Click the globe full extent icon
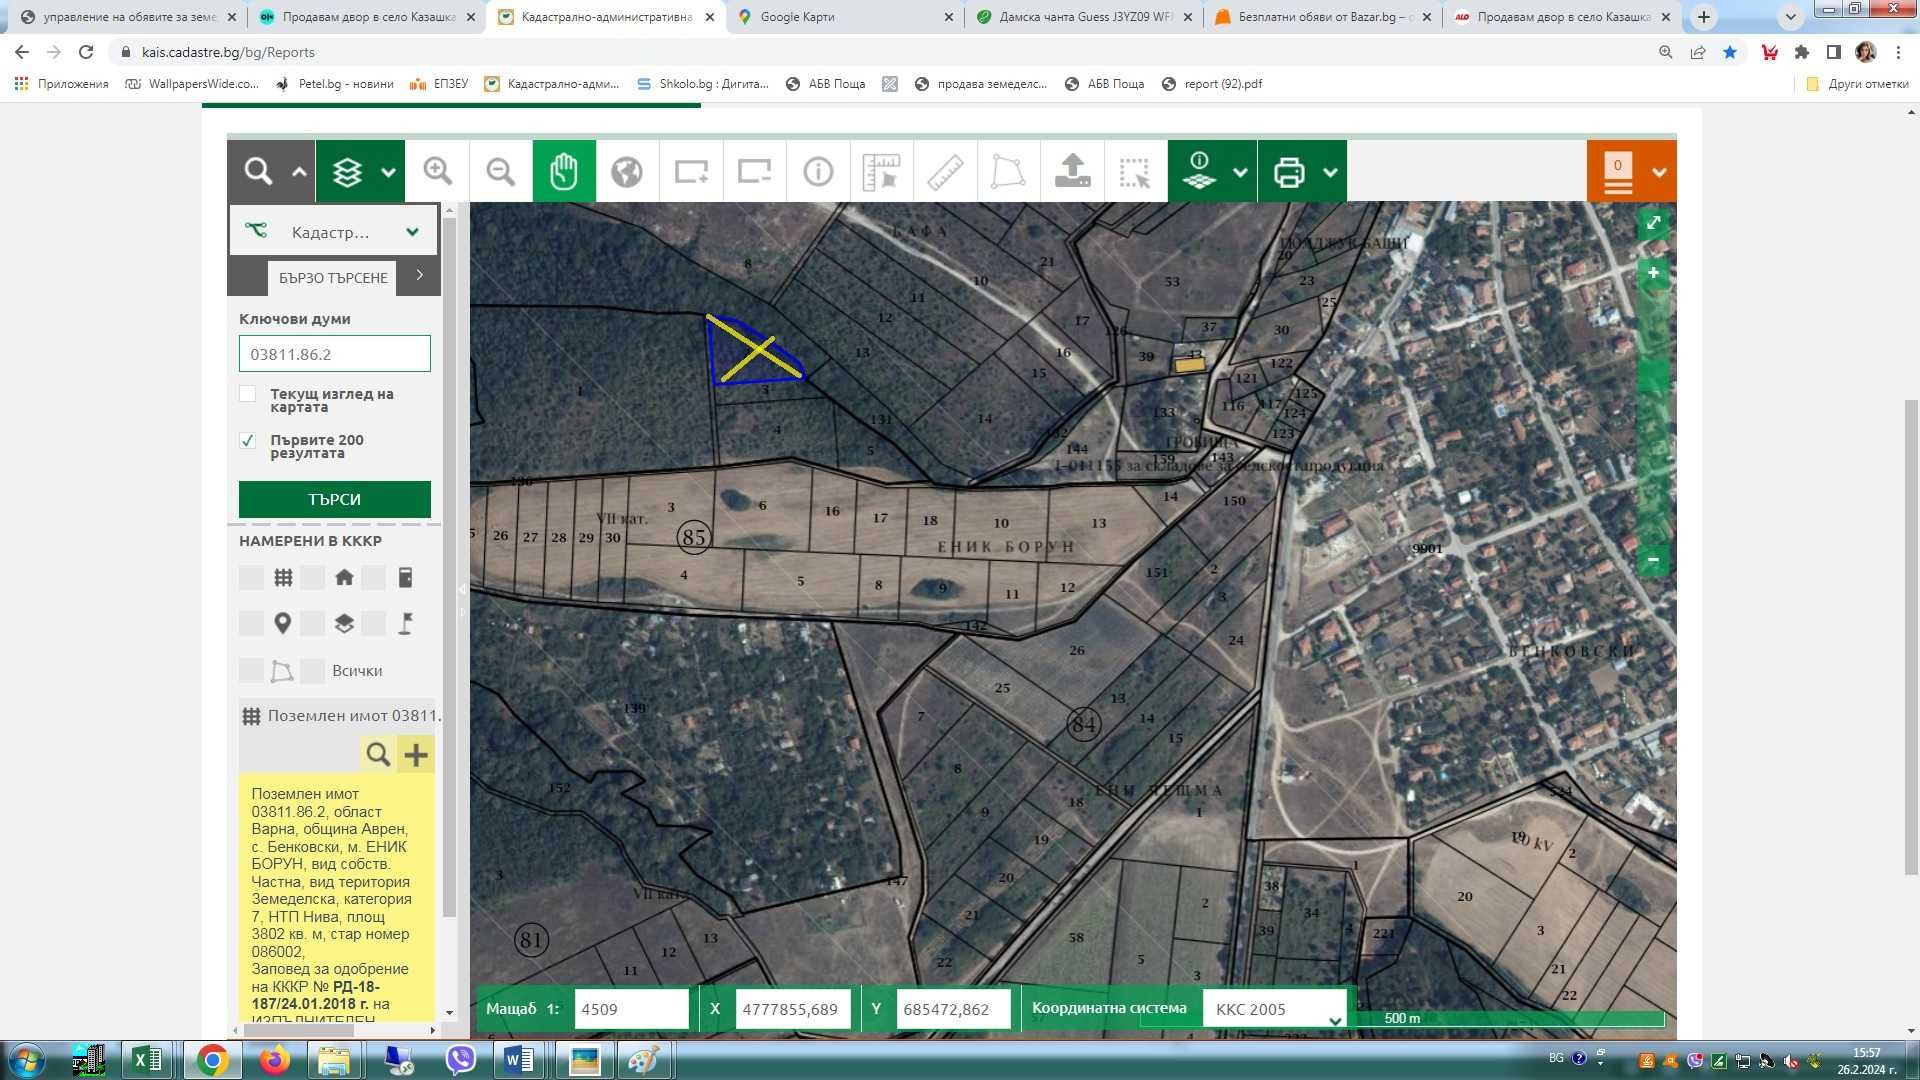Viewport: 1920px width, 1080px height. [627, 172]
